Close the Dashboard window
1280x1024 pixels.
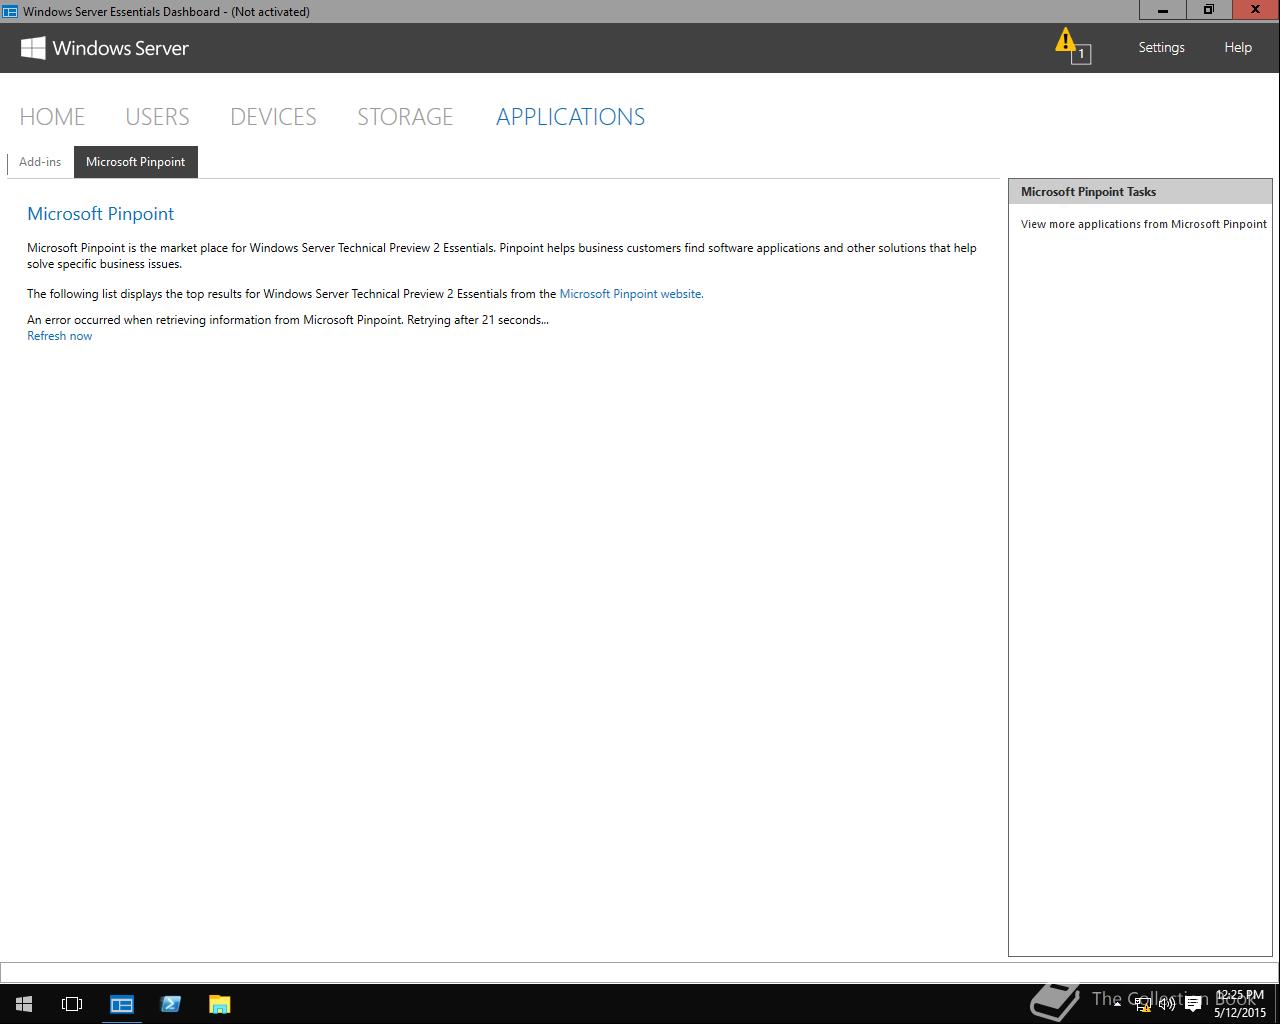pos(1255,10)
